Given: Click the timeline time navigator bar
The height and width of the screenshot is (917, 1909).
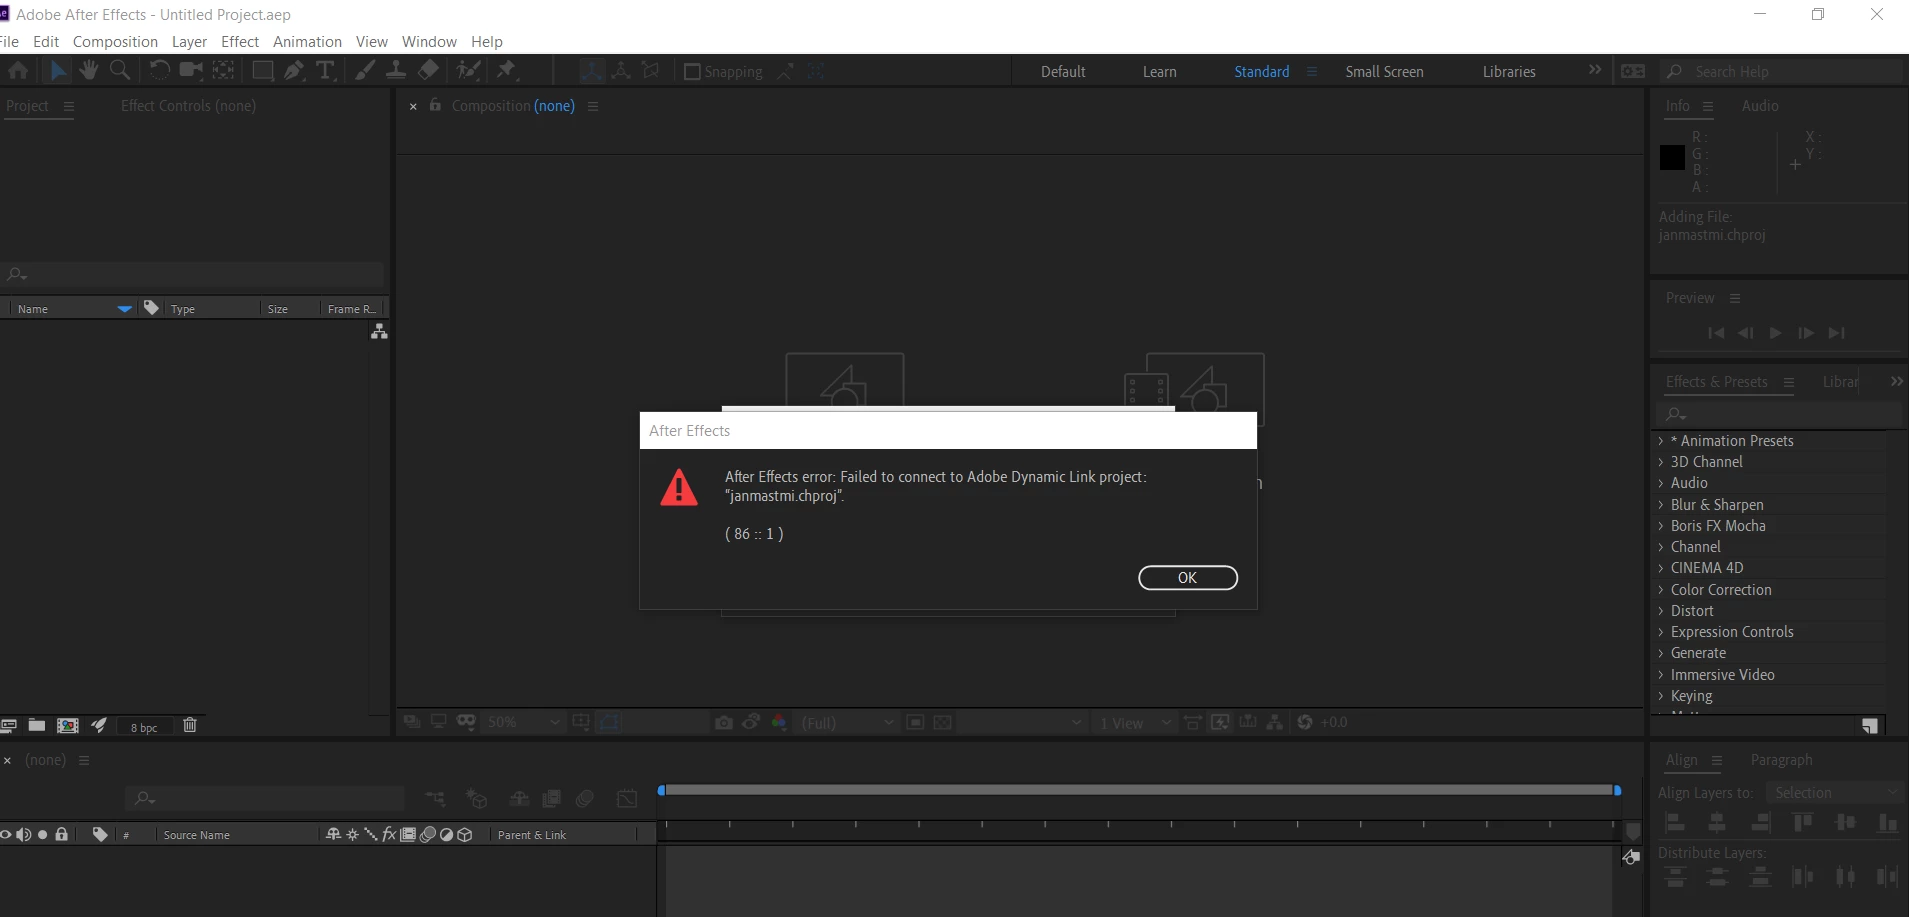Looking at the screenshot, I should point(1138,790).
